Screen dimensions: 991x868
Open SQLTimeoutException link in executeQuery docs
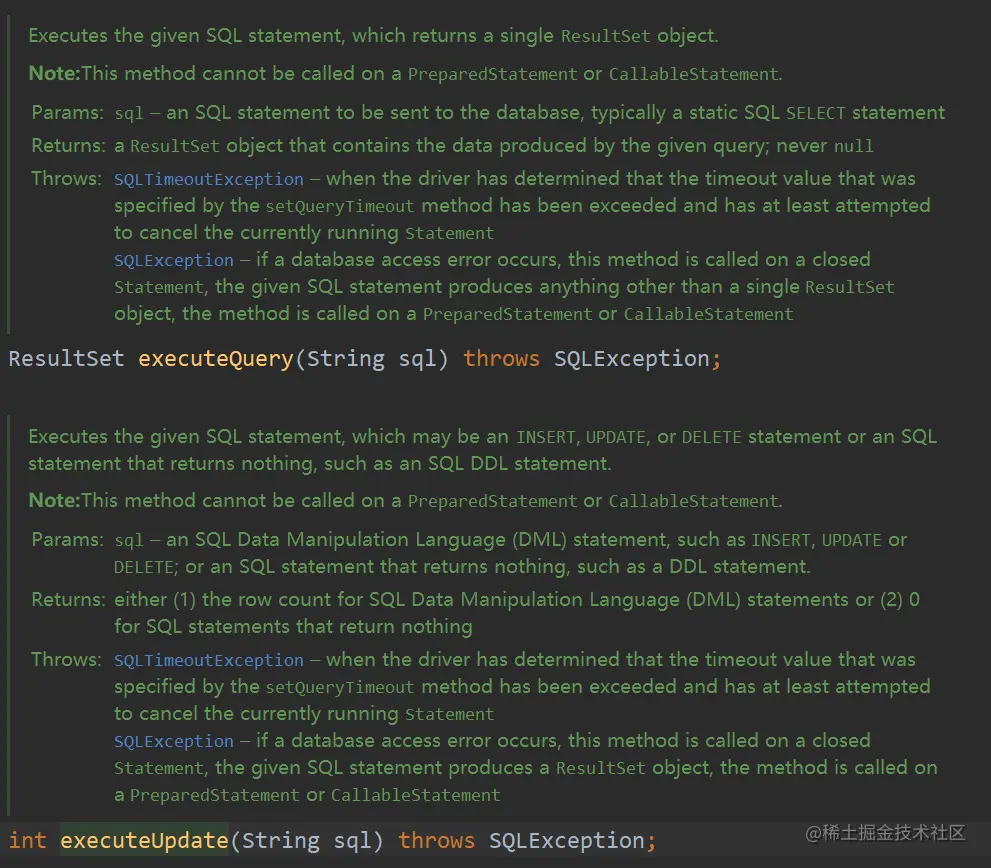pos(208,180)
